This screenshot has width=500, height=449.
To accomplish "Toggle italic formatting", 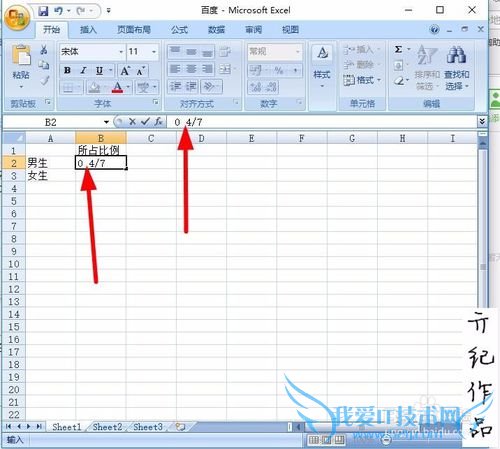I will [83, 70].
